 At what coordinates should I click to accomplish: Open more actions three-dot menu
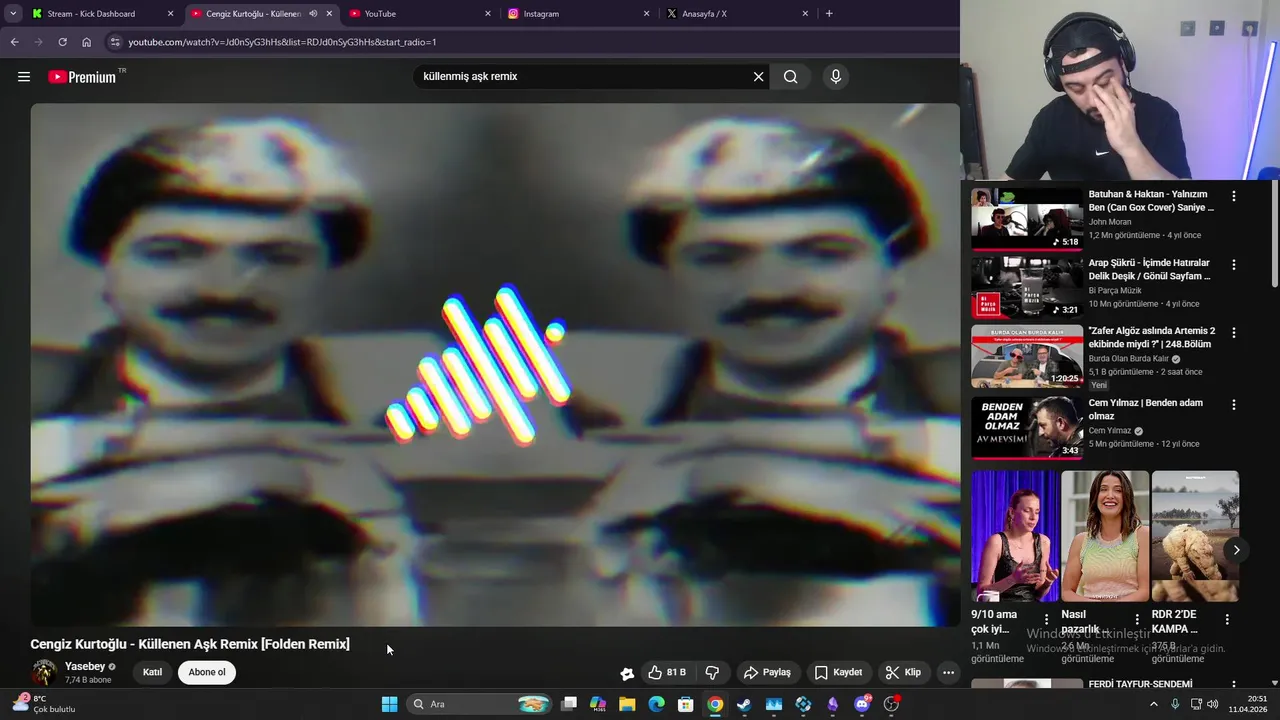click(948, 672)
